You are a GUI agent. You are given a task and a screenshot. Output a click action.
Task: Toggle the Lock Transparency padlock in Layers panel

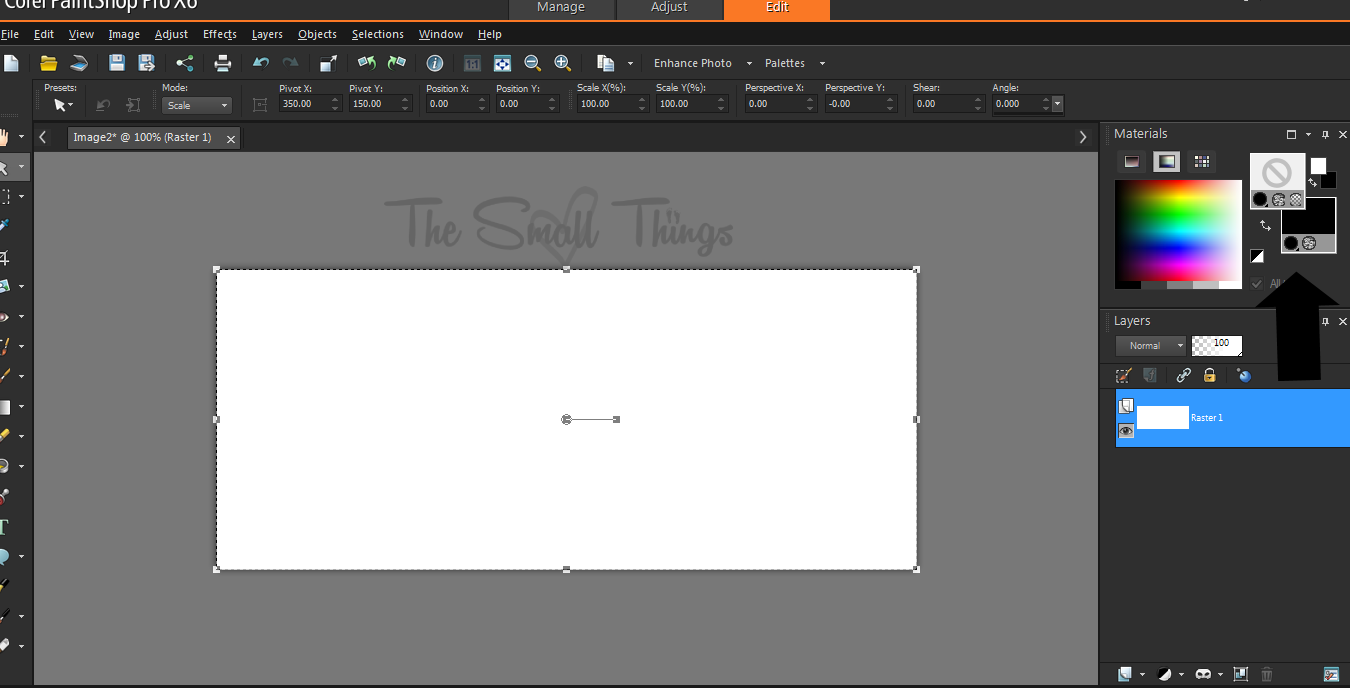pyautogui.click(x=1209, y=375)
